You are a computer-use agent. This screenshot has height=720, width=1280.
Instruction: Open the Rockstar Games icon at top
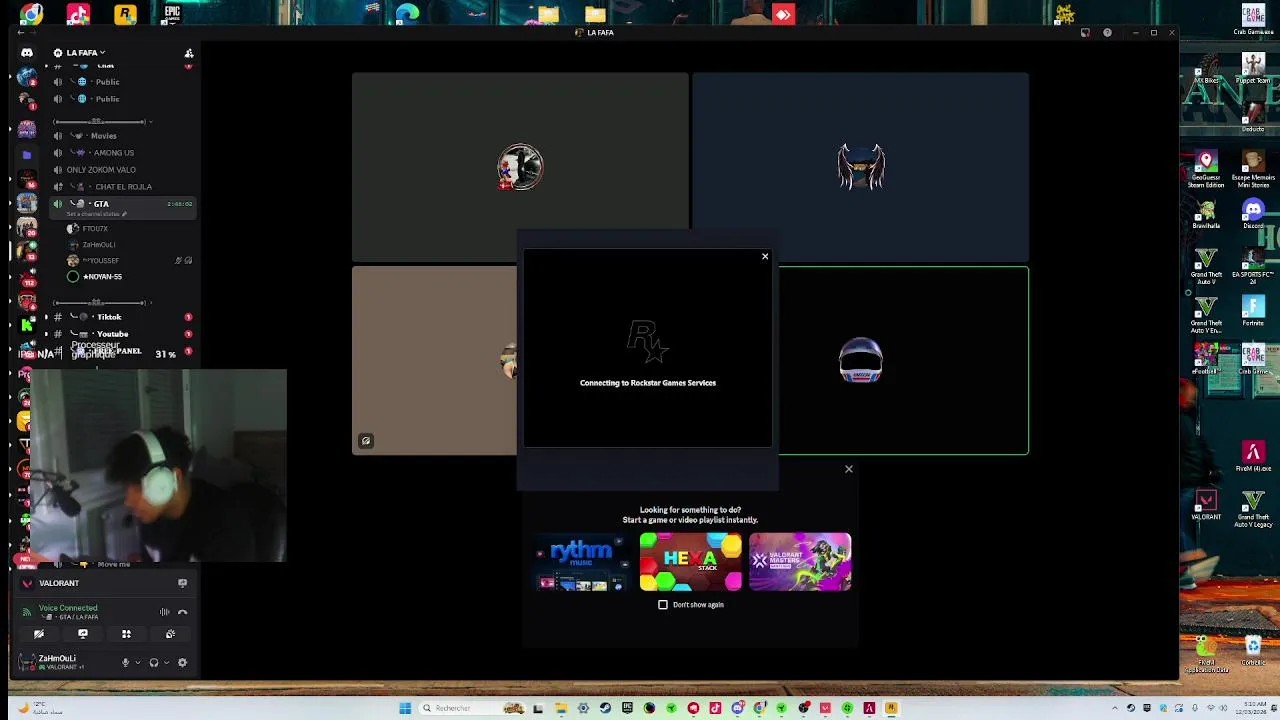pyautogui.click(x=125, y=14)
